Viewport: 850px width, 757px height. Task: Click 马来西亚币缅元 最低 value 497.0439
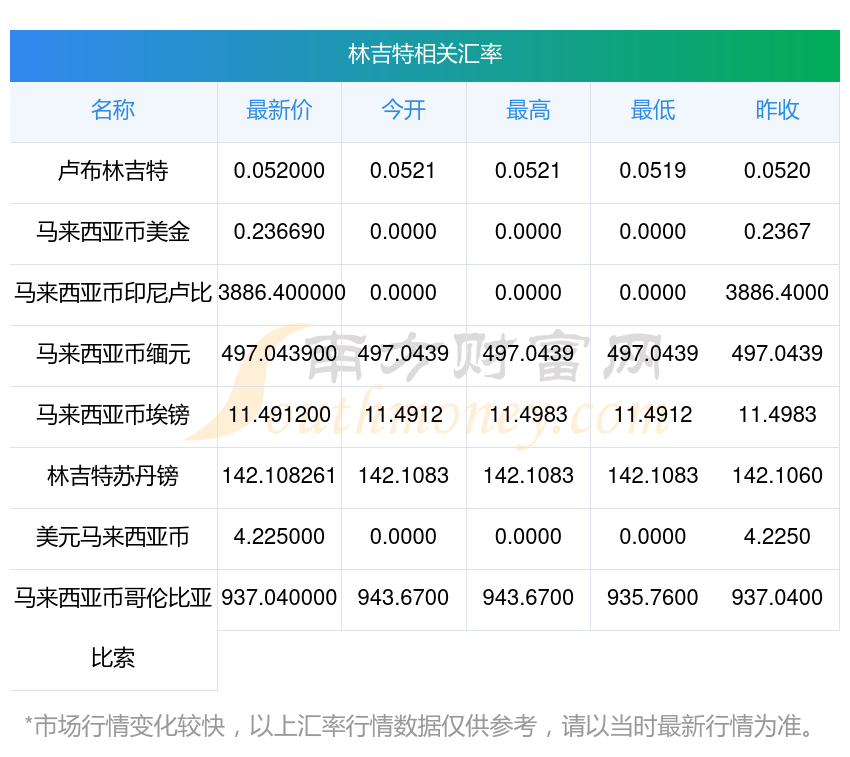[x=653, y=354]
